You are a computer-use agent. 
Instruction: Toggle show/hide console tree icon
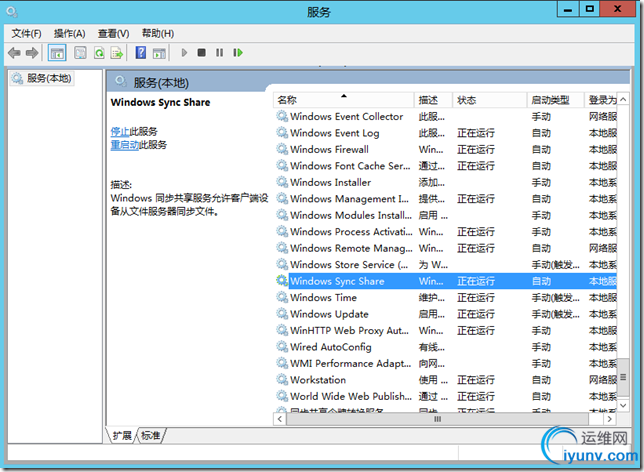click(x=57, y=53)
